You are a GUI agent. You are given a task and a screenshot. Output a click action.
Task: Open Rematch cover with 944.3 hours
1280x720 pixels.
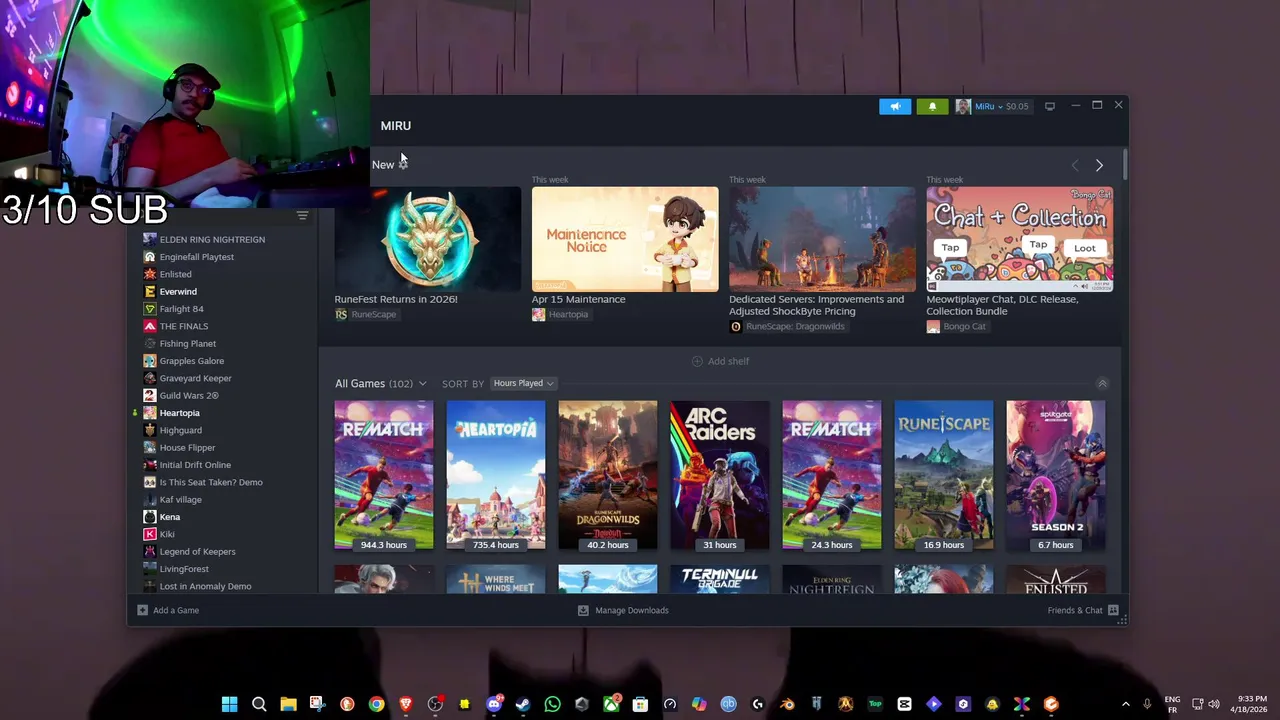click(384, 475)
